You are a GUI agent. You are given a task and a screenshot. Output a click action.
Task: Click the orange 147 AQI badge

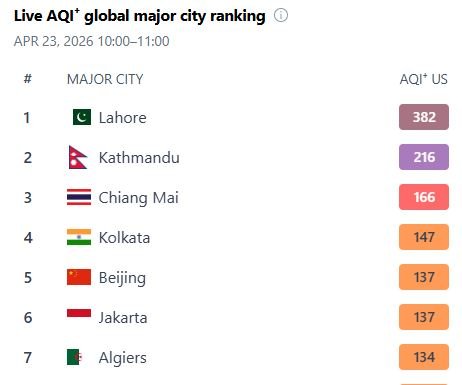pos(424,237)
